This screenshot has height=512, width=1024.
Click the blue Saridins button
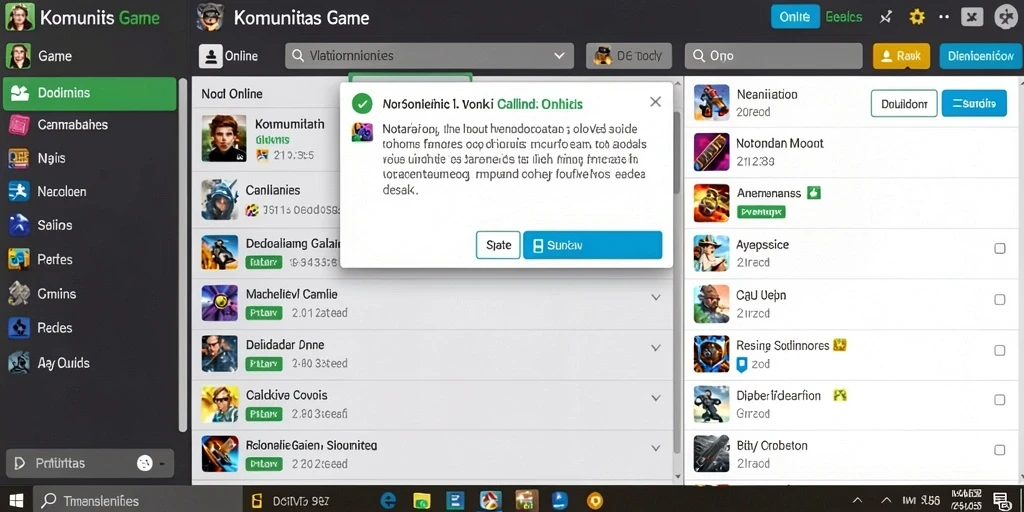pyautogui.click(x=974, y=103)
